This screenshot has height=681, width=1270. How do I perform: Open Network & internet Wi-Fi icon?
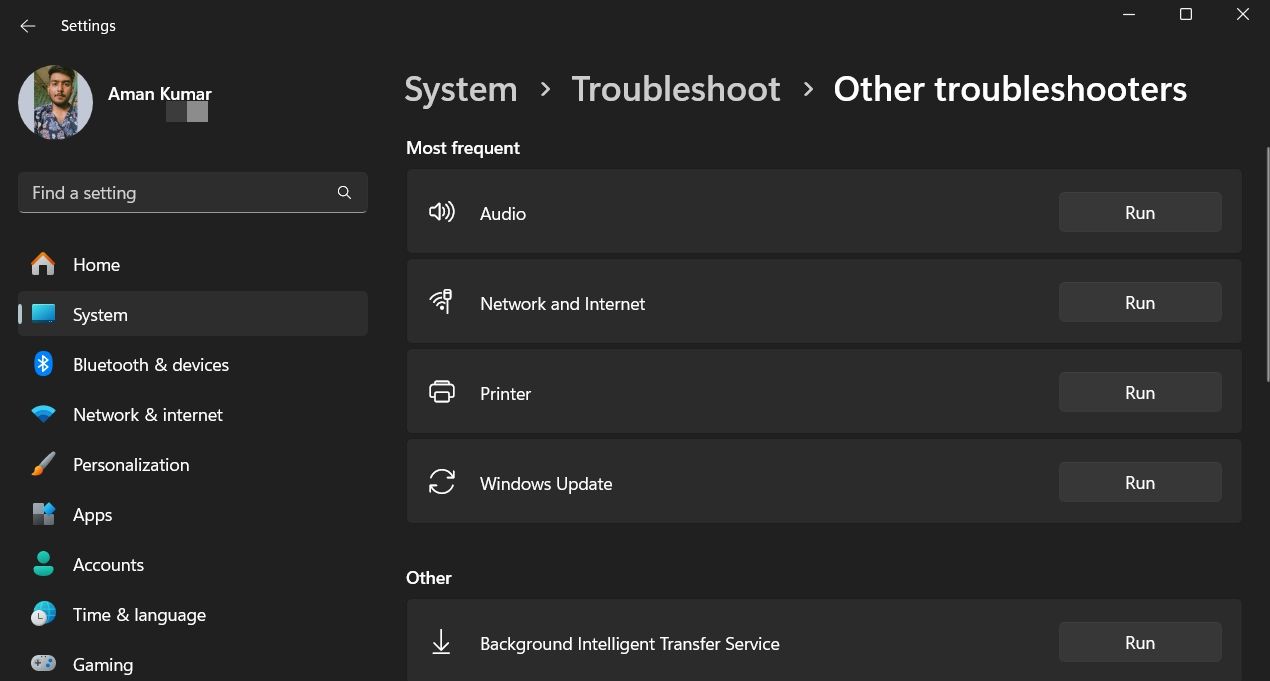pyautogui.click(x=43, y=414)
